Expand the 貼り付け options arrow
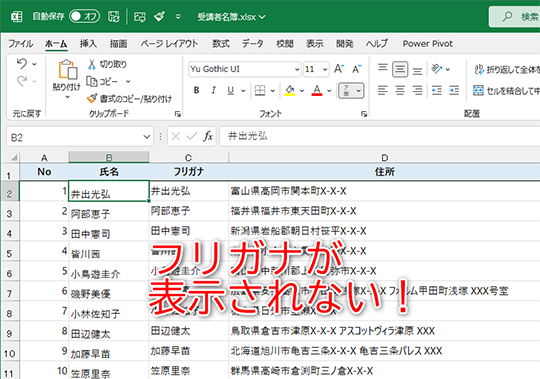The width and height of the screenshot is (540, 379). tap(68, 97)
